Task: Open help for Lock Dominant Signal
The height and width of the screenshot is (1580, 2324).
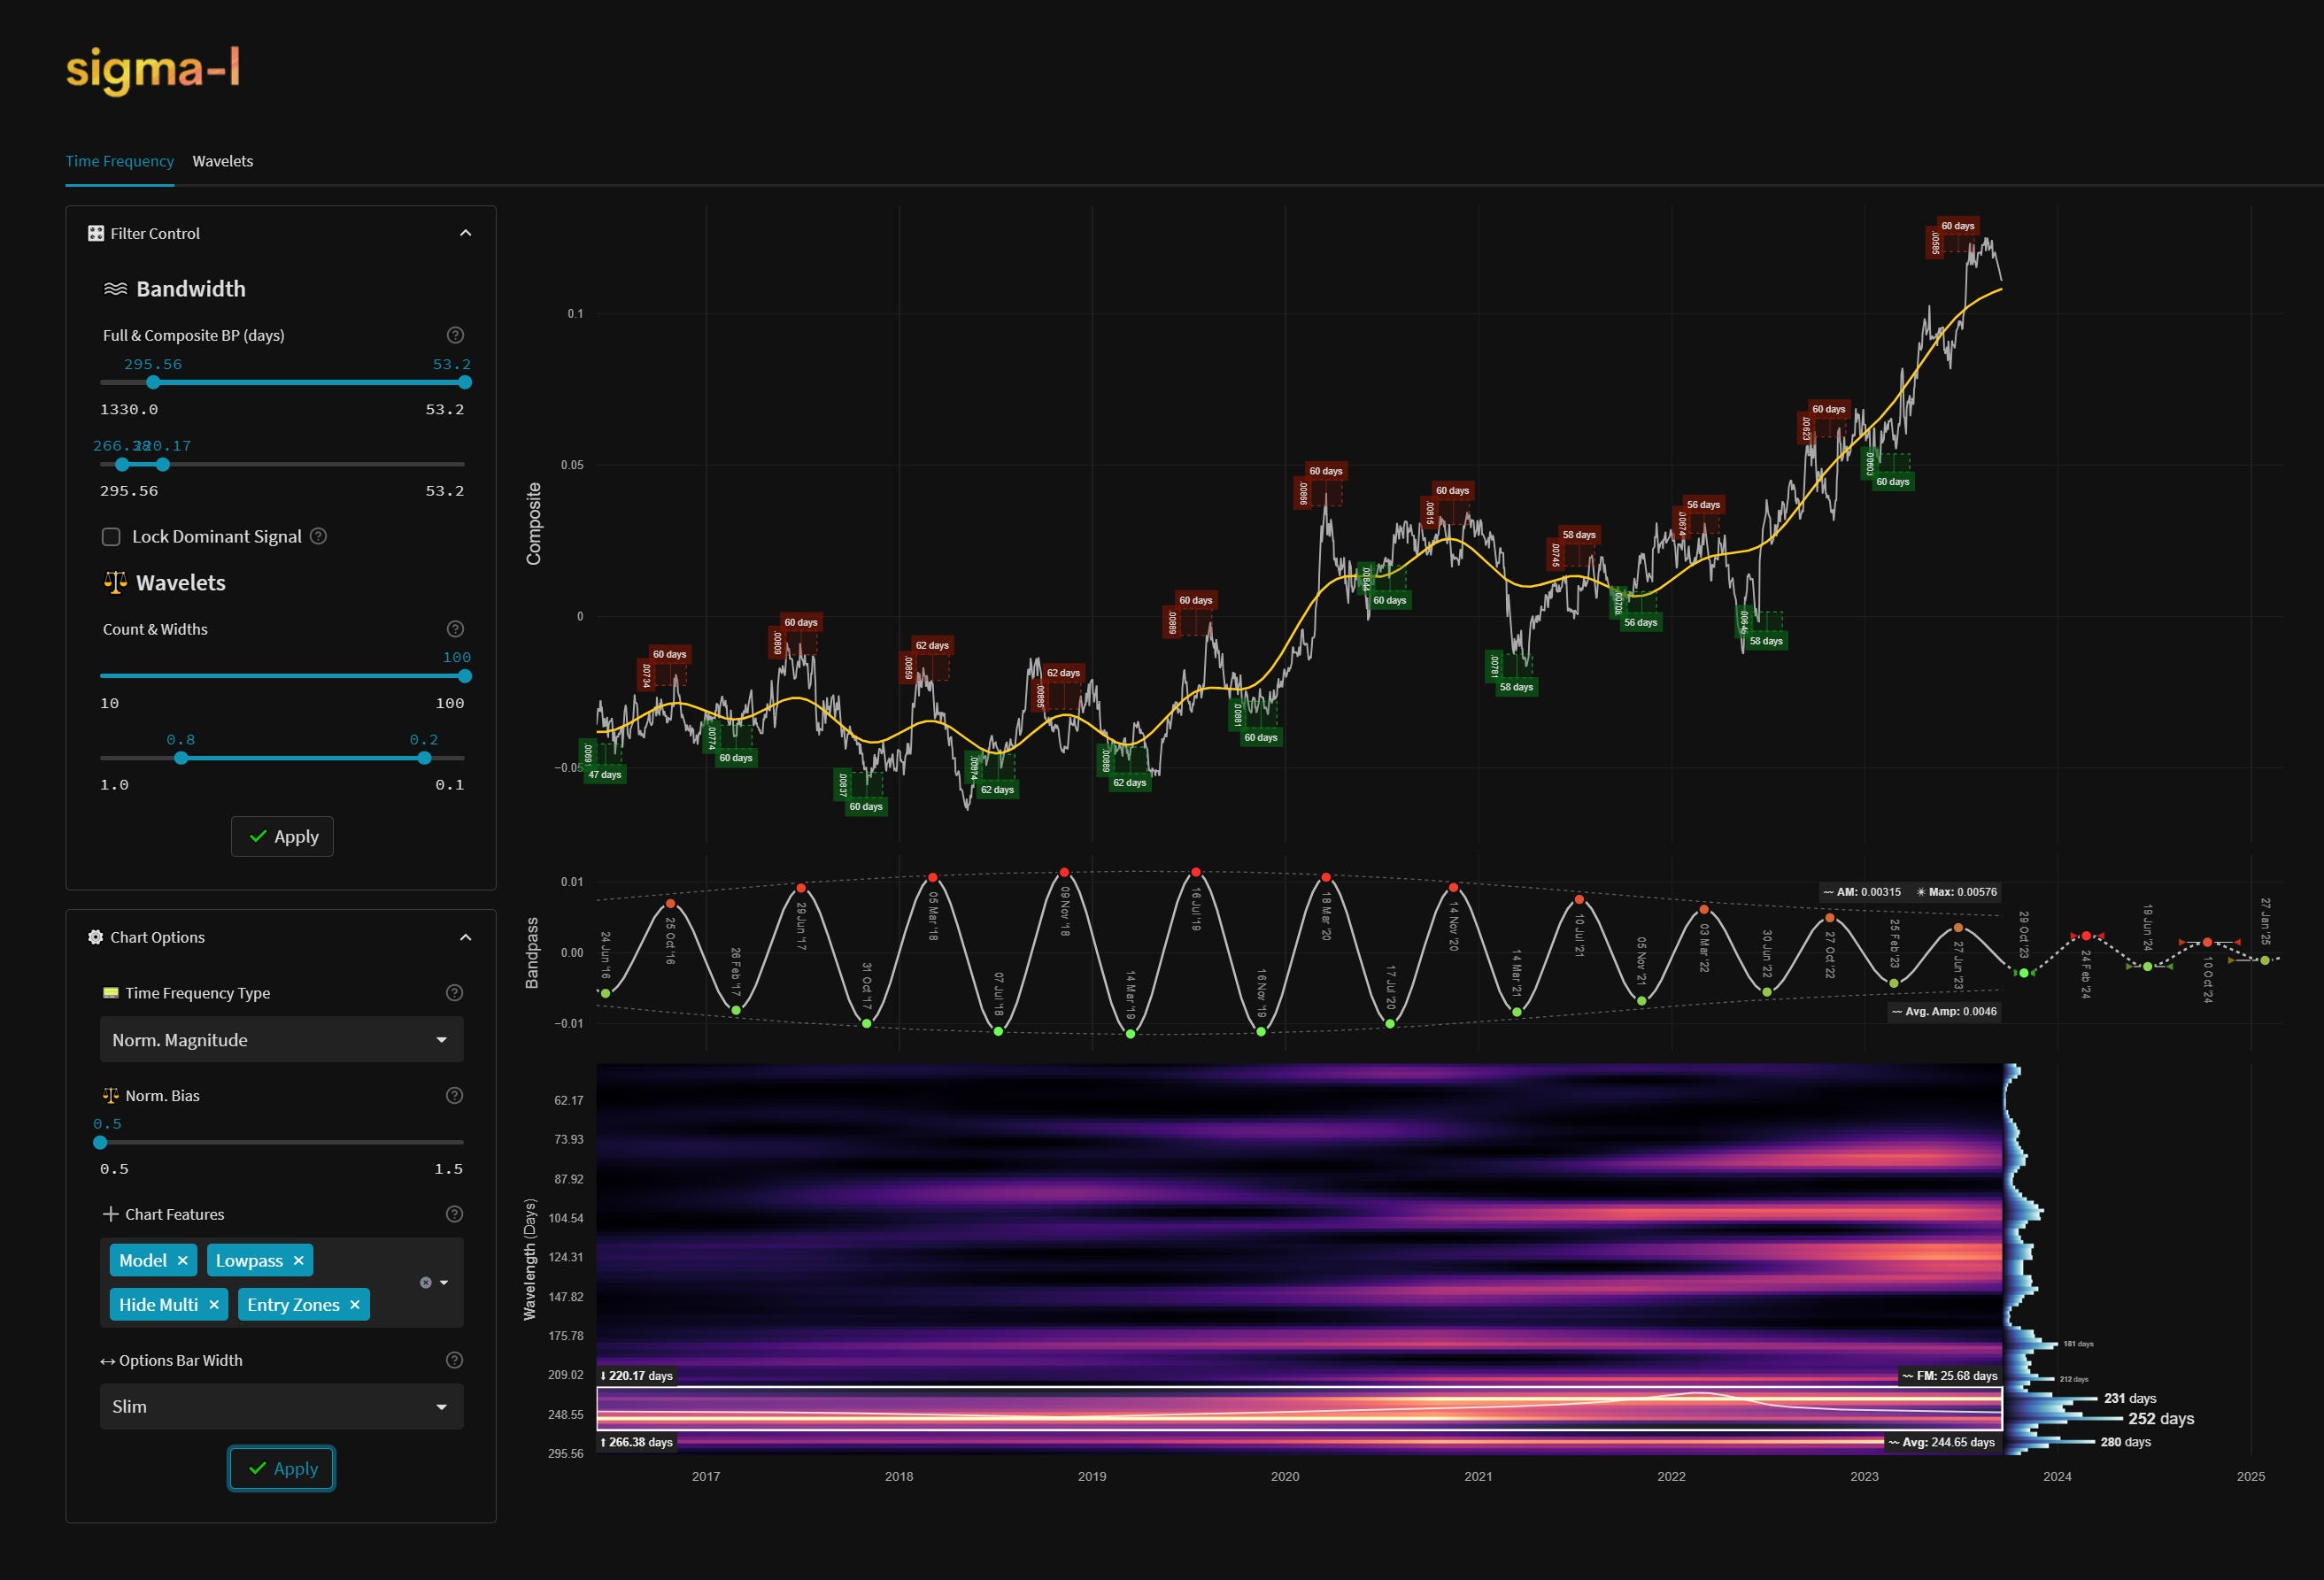Action: 318,536
